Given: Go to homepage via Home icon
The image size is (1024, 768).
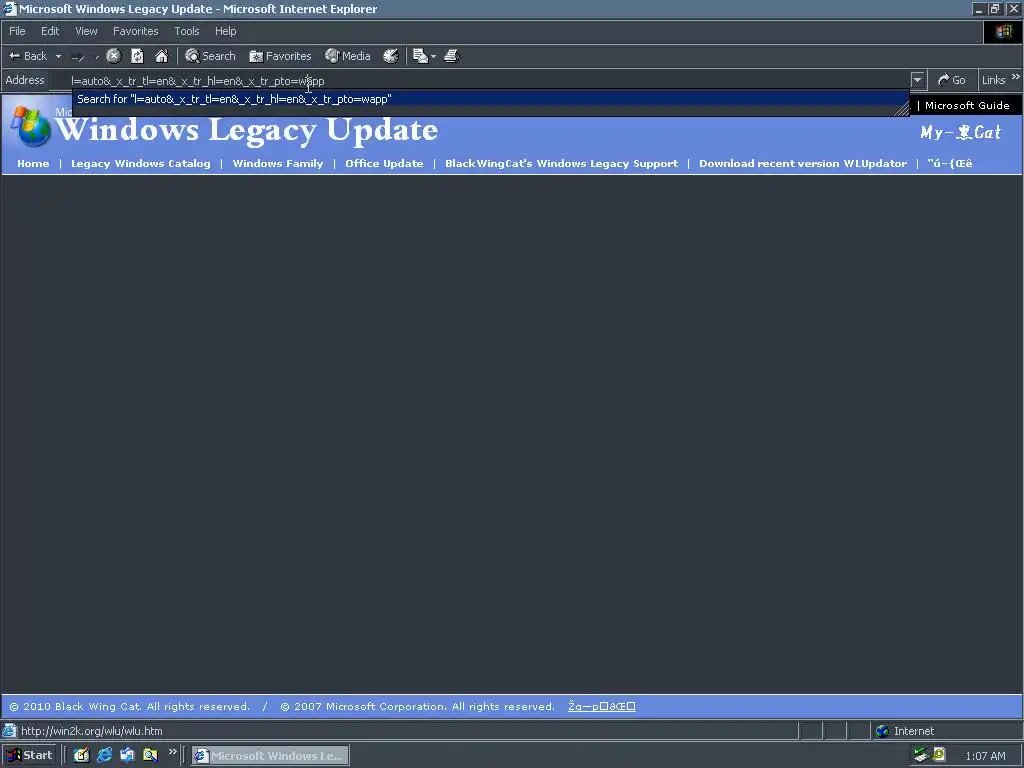Looking at the screenshot, I should point(161,56).
